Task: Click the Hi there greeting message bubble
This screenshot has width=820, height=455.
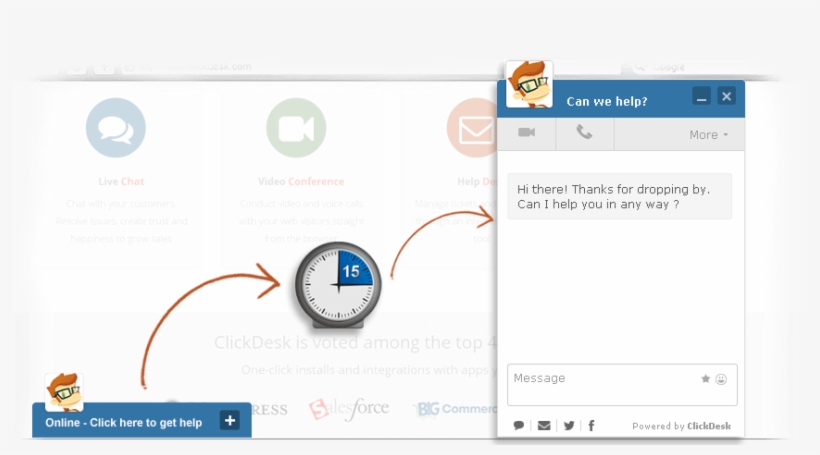Action: (620, 196)
